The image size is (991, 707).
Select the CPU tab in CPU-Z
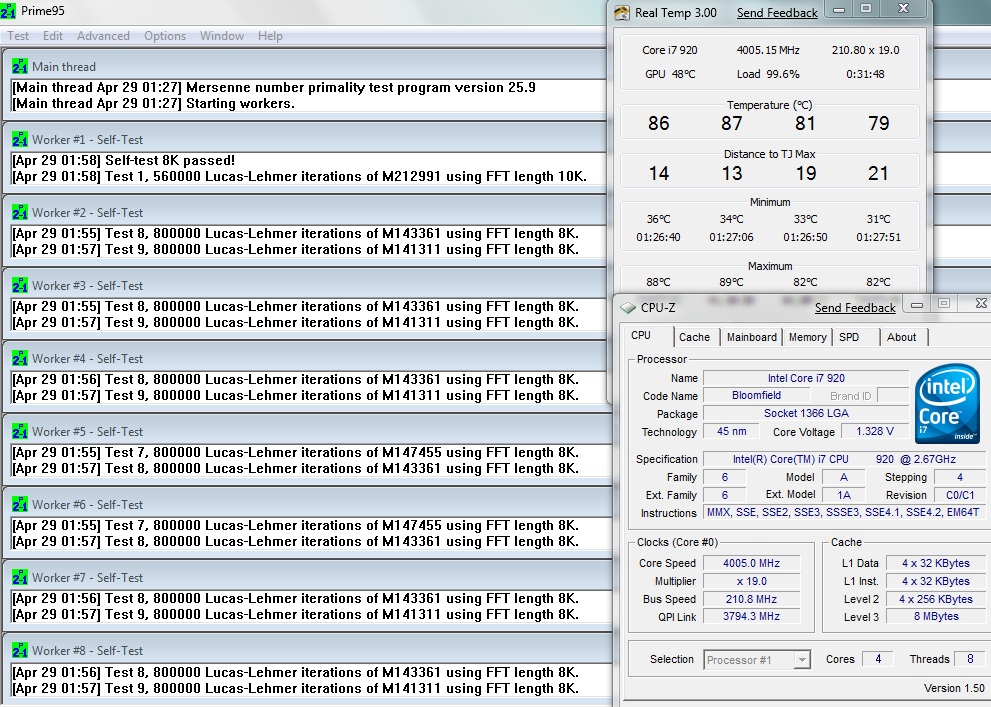tap(641, 335)
